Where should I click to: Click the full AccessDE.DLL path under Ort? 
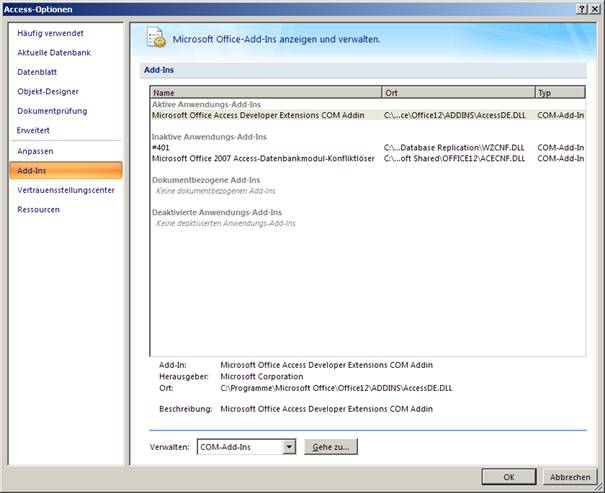[336, 388]
